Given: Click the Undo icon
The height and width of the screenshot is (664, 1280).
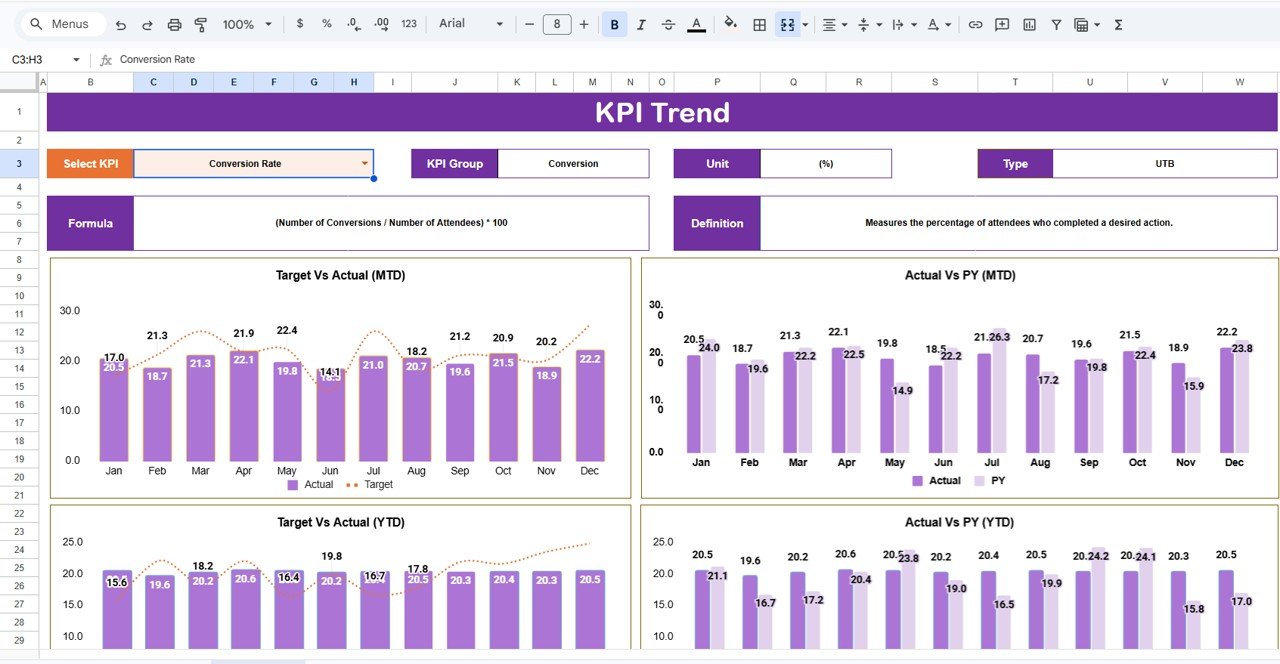Looking at the screenshot, I should click(x=121, y=24).
